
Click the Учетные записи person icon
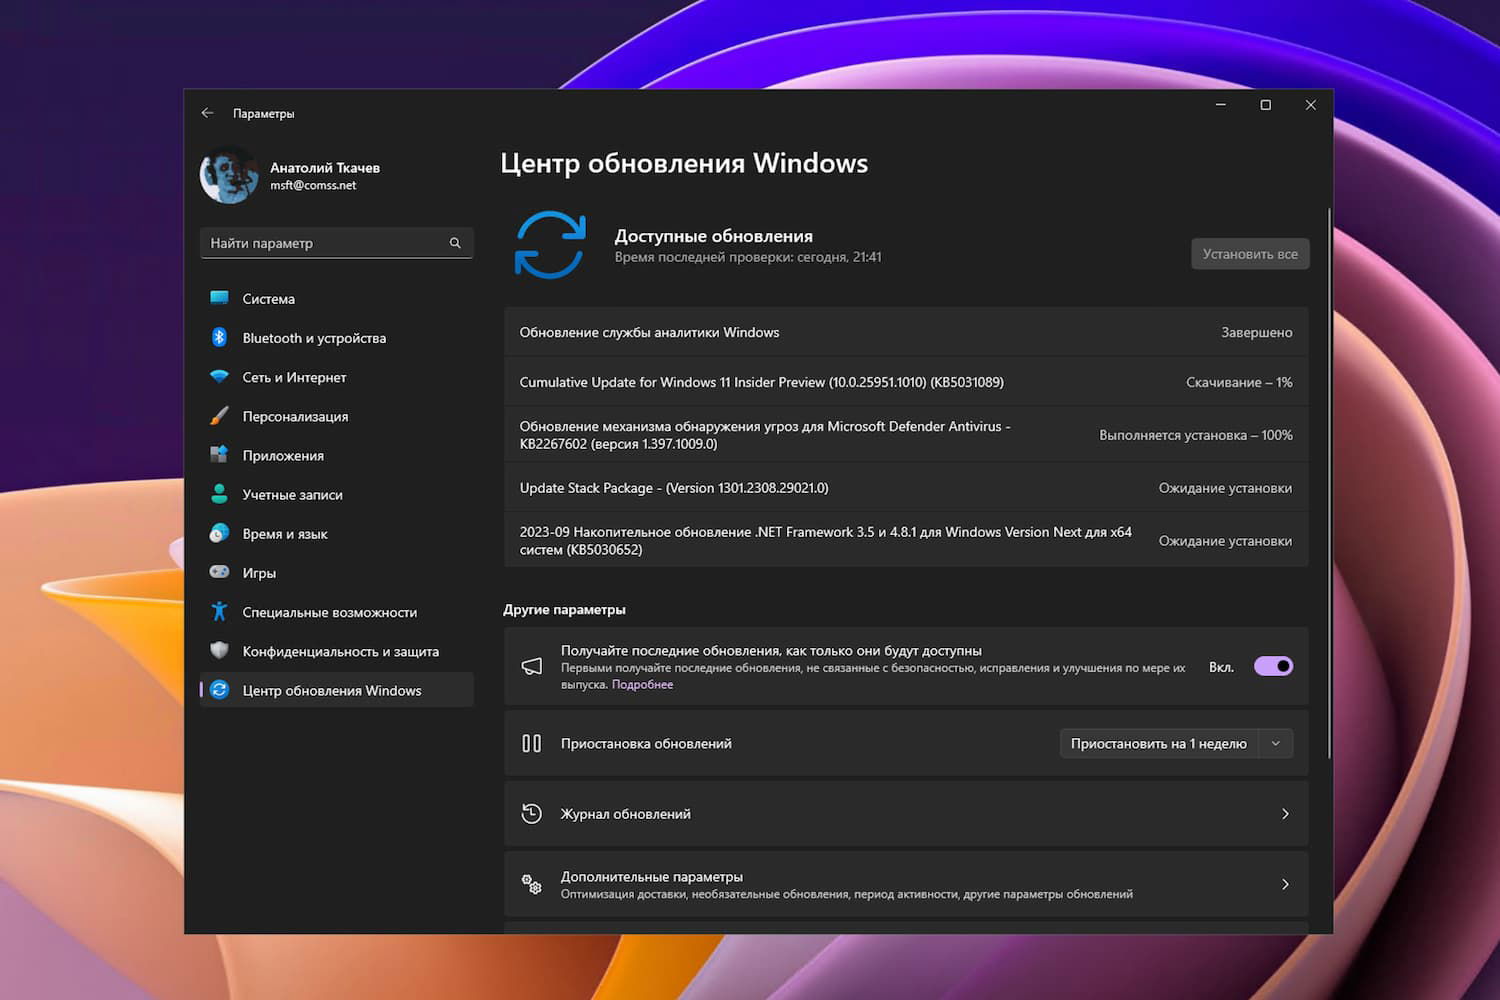tap(219, 494)
